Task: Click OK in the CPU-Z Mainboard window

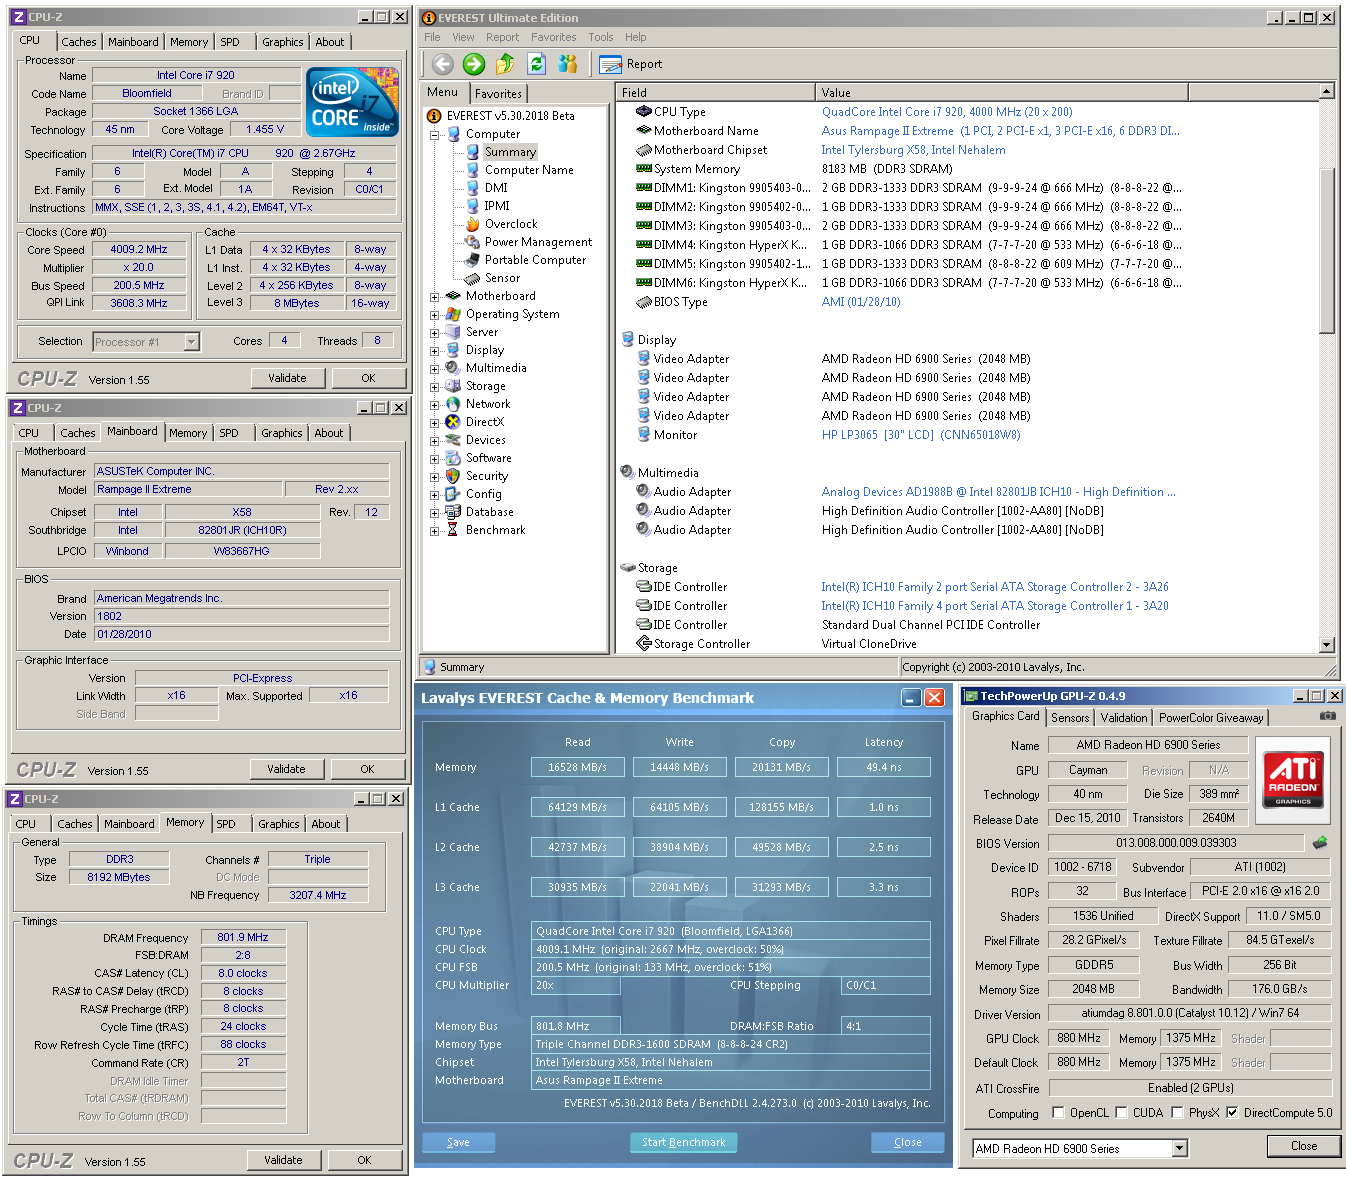Action: 367,769
